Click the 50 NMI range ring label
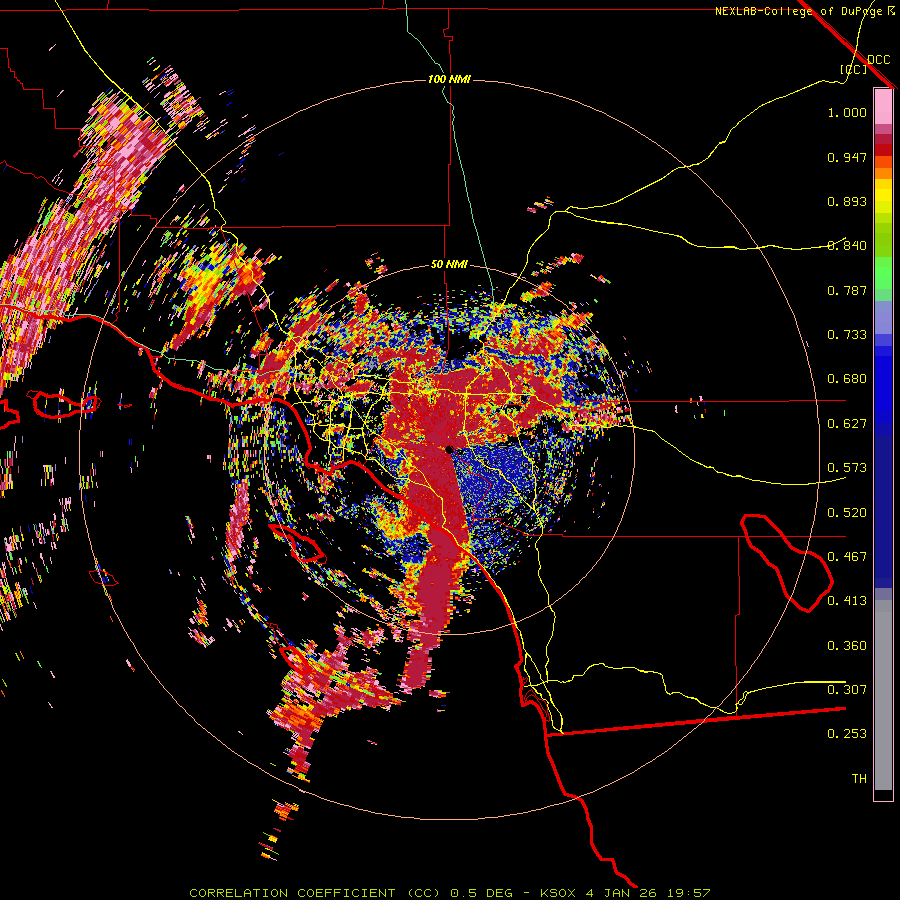 (x=449, y=265)
